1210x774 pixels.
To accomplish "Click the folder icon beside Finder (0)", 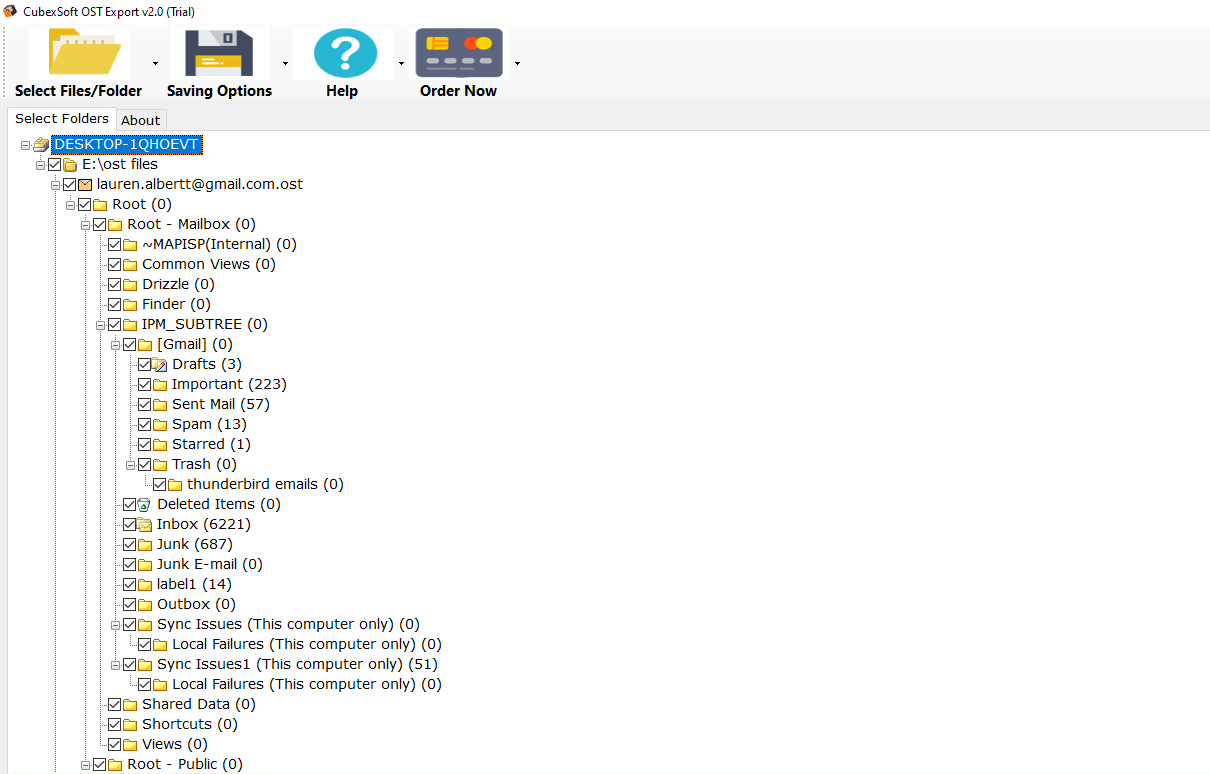I will [x=130, y=305].
